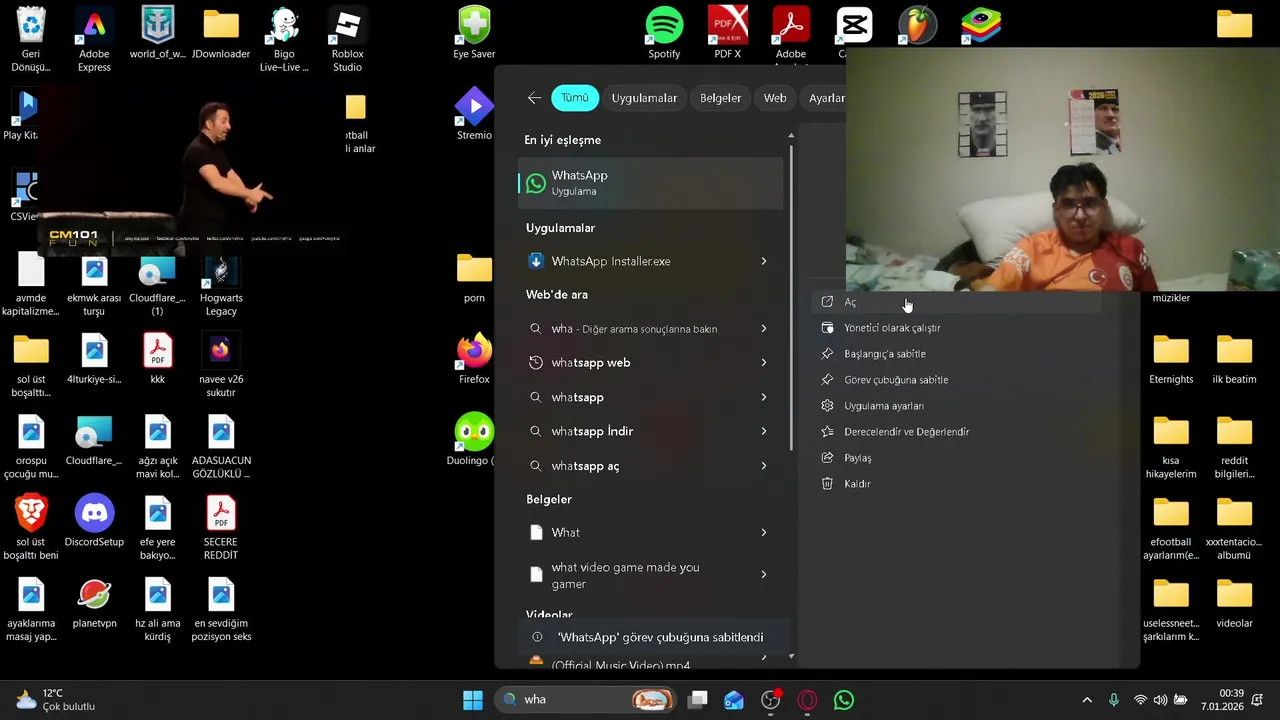Click the WhatsApp icon in the taskbar
Screen dimensions: 1280x720
[844, 700]
